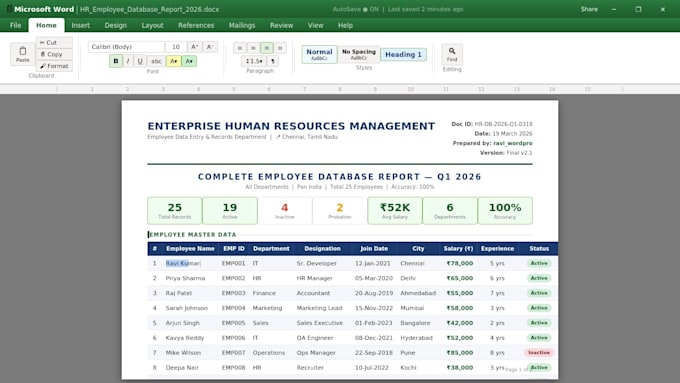Toggle Italic formatting
The width and height of the screenshot is (680, 383).
[128, 61]
